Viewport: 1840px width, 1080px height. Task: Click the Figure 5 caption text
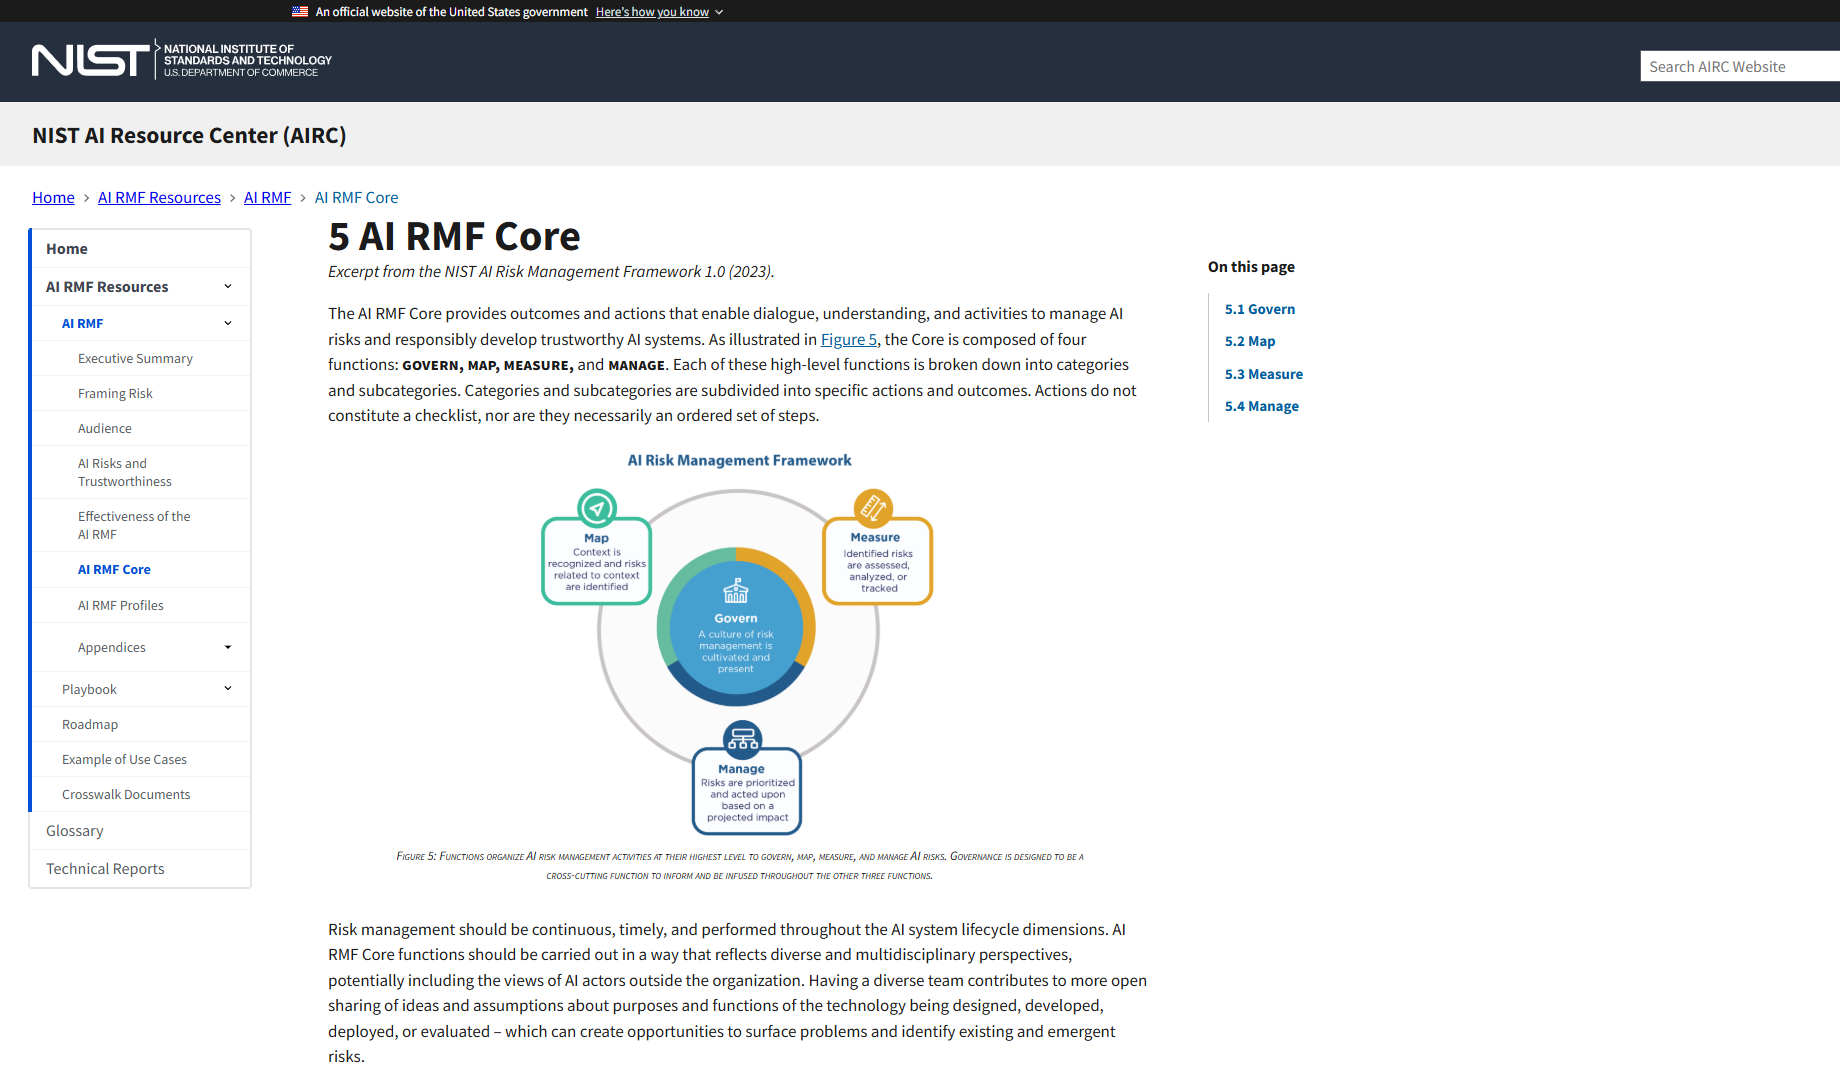[x=740, y=866]
